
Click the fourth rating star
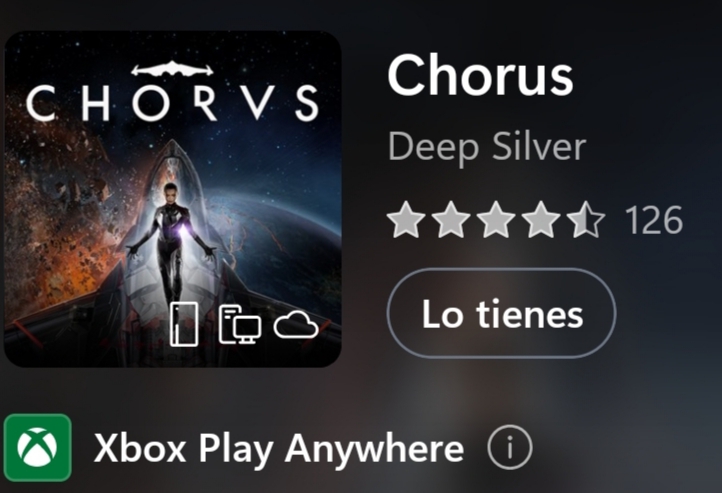(541, 220)
